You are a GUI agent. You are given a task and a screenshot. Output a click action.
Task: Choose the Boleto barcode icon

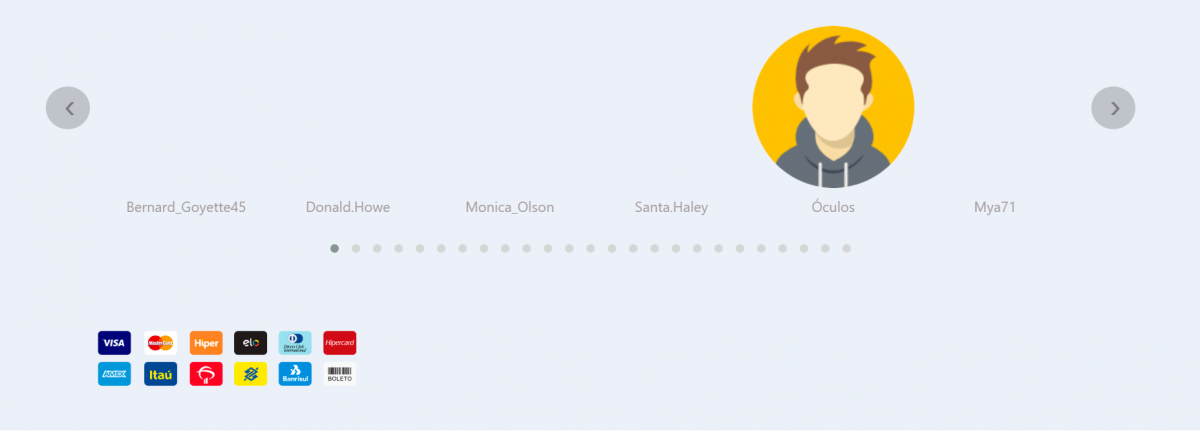(x=340, y=374)
